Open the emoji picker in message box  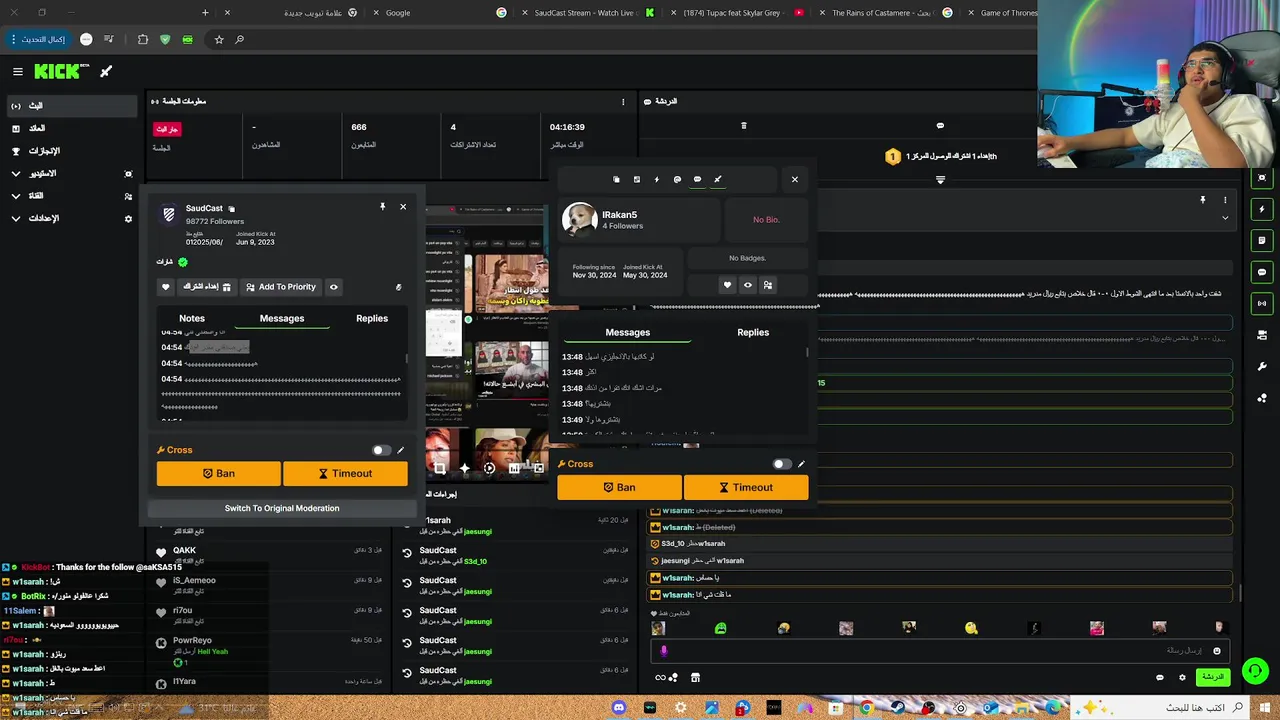tap(1217, 651)
